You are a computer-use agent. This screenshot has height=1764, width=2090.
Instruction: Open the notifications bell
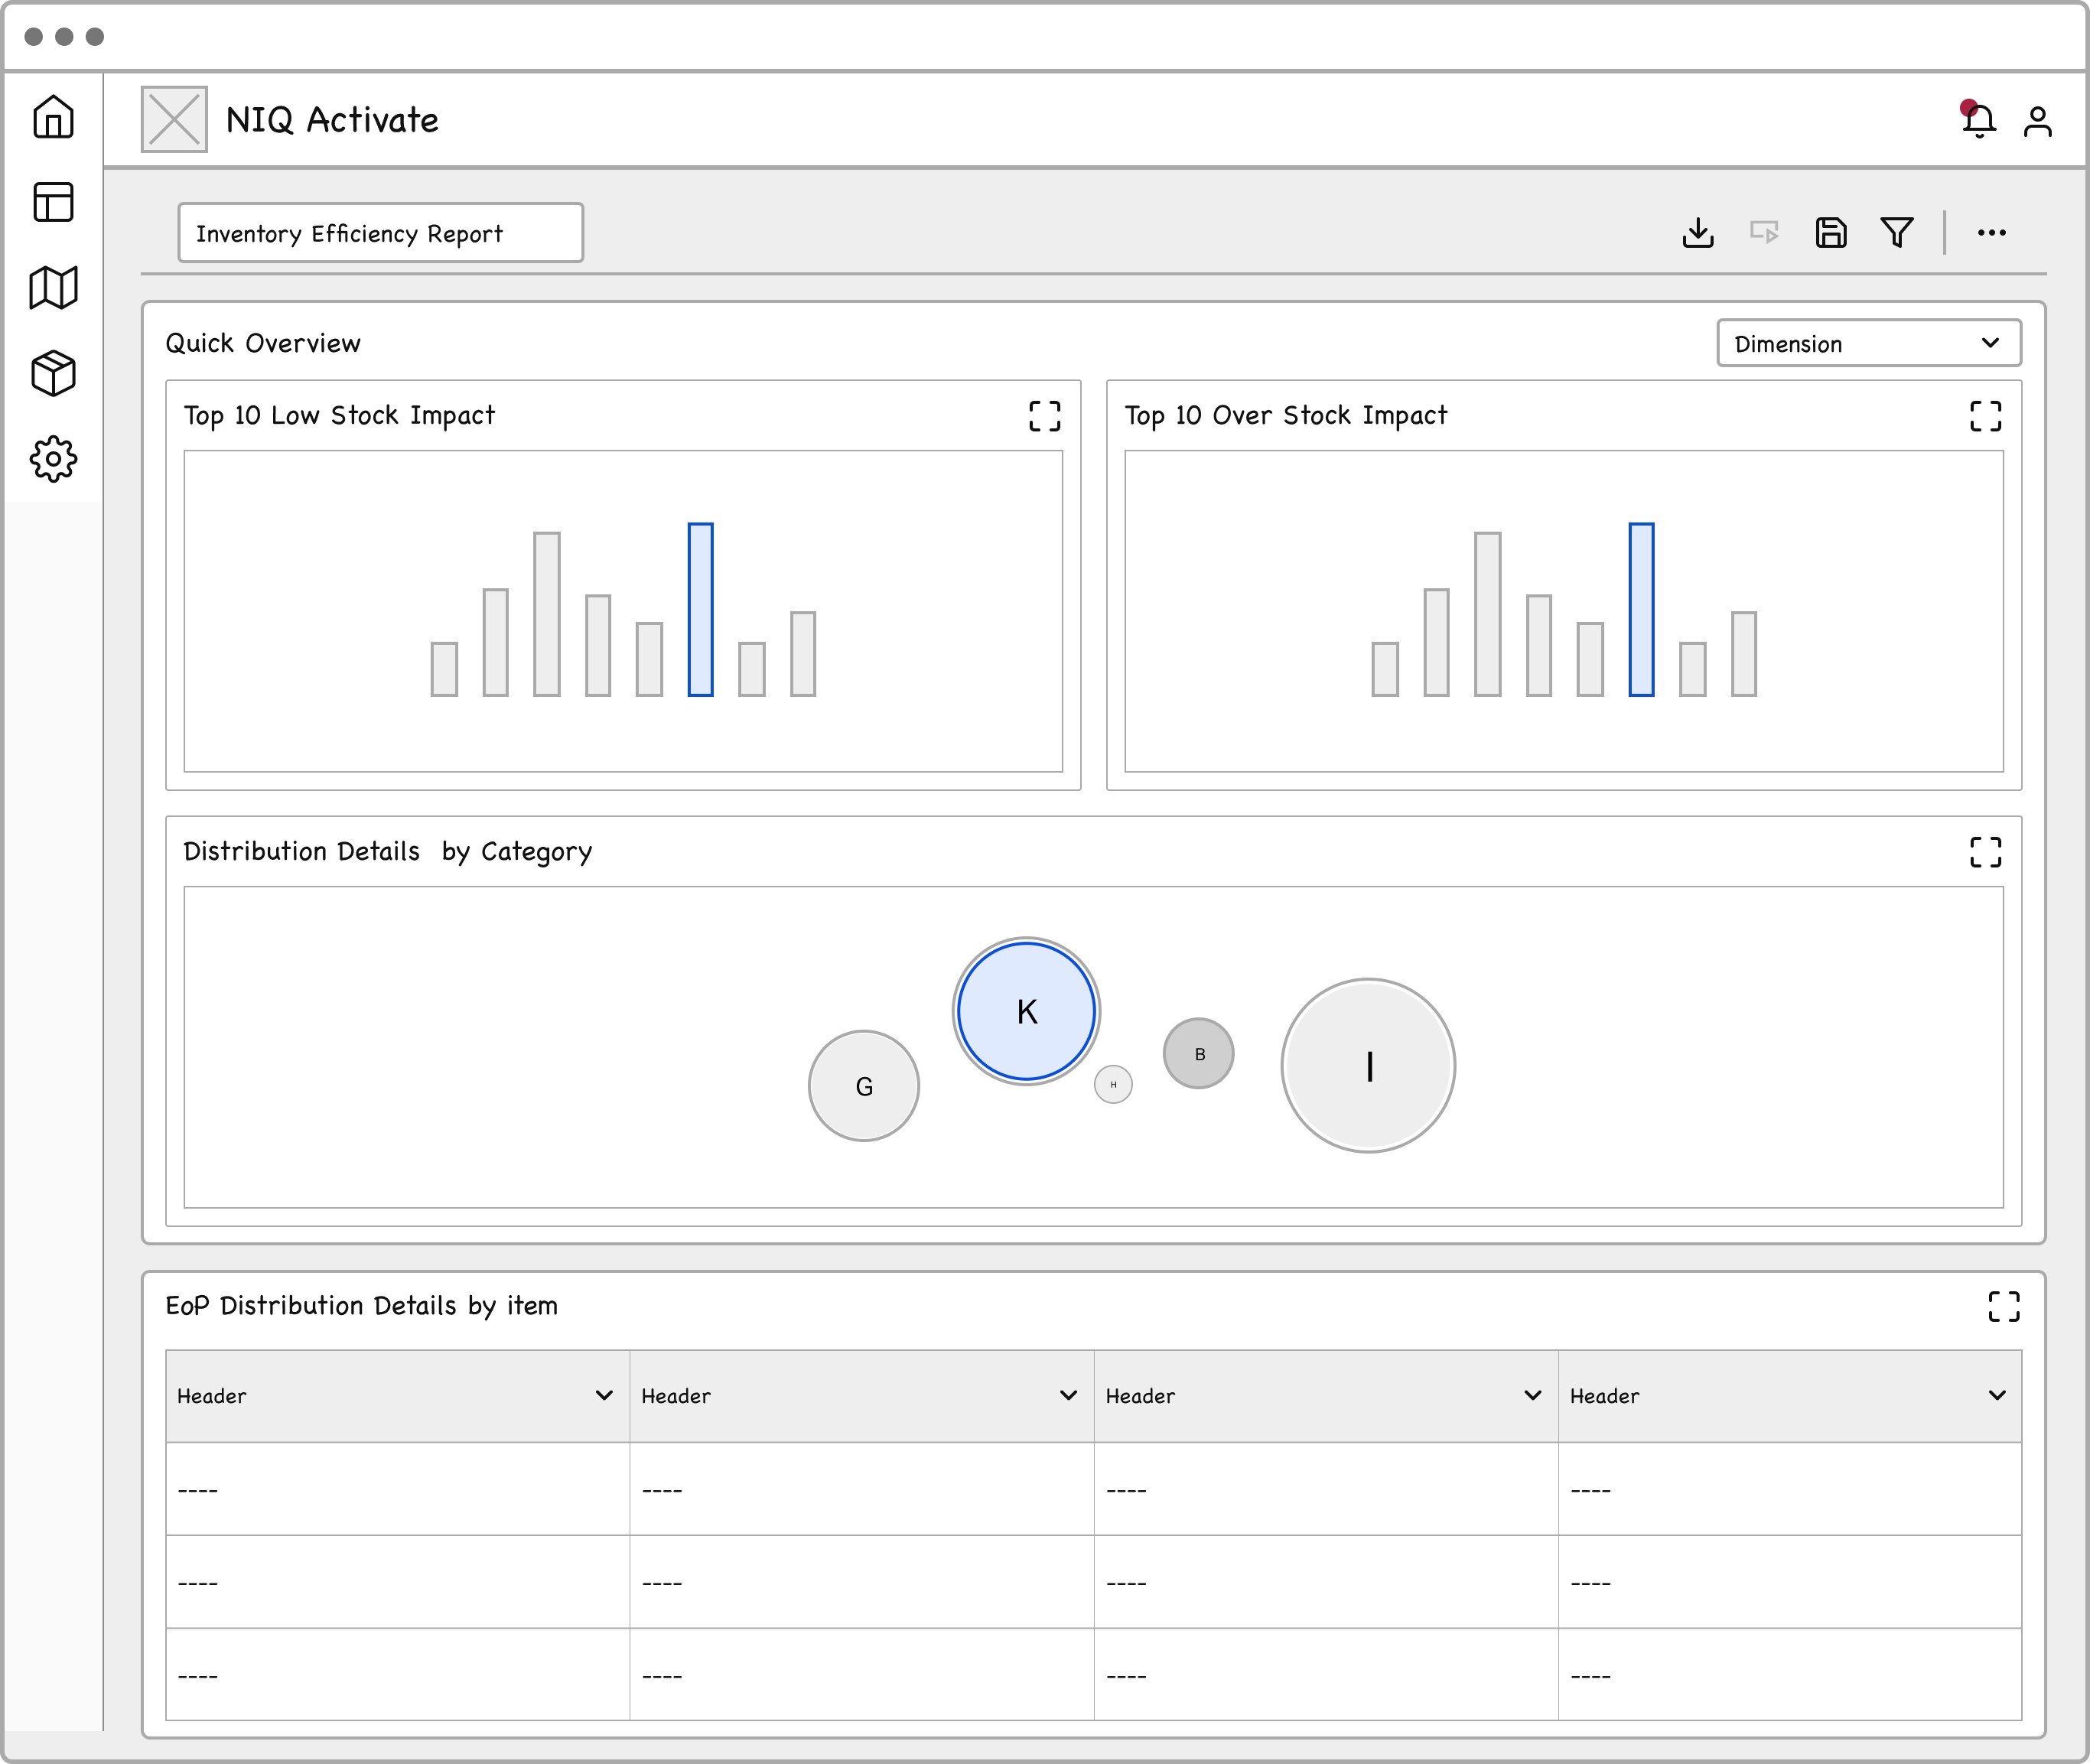pyautogui.click(x=1978, y=121)
